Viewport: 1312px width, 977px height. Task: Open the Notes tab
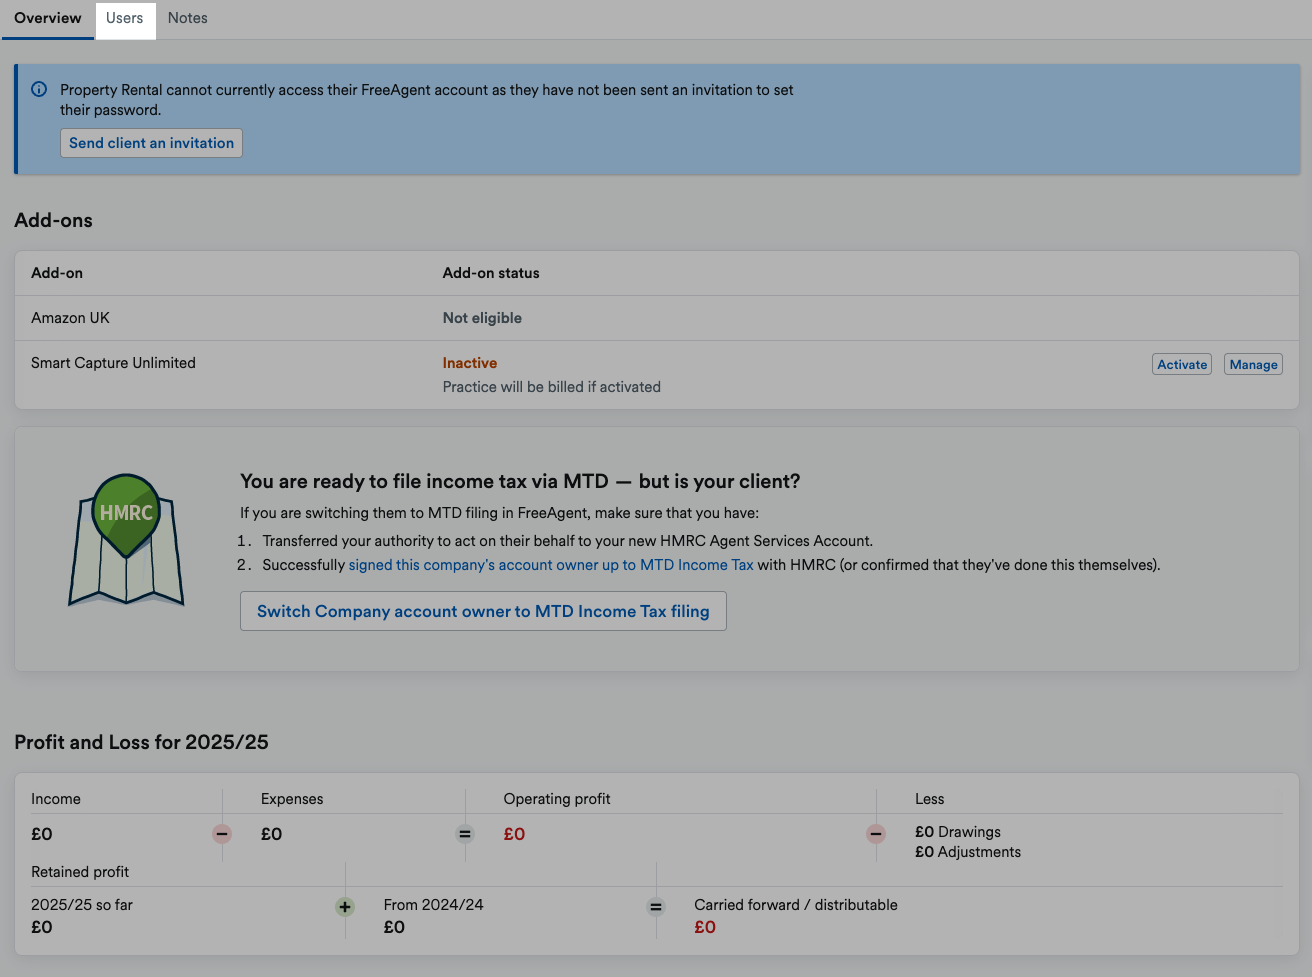pyautogui.click(x=188, y=19)
